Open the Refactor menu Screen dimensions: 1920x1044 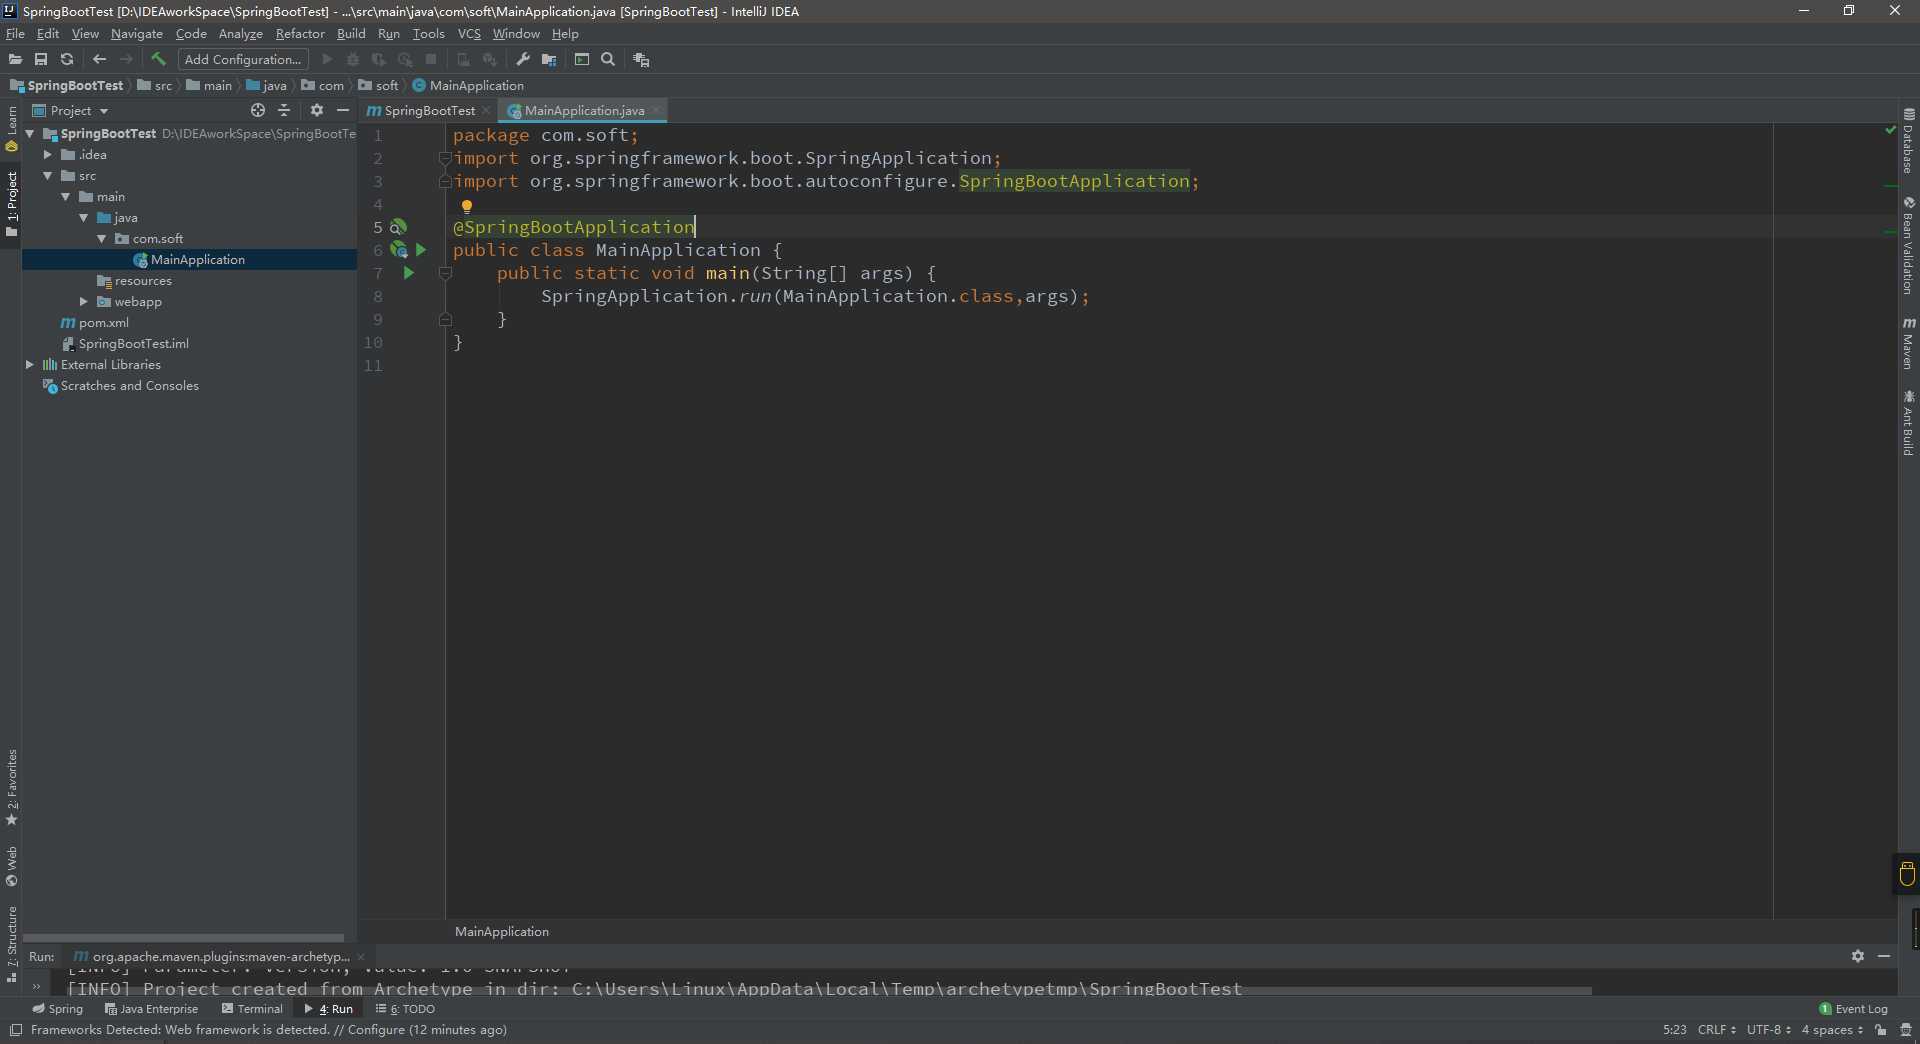(x=300, y=34)
